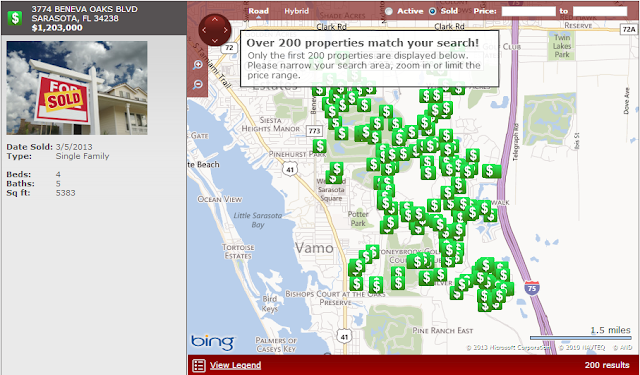Screen dimensions: 640x375
Task: Click the Pinehurst Park label
Action: point(297,154)
